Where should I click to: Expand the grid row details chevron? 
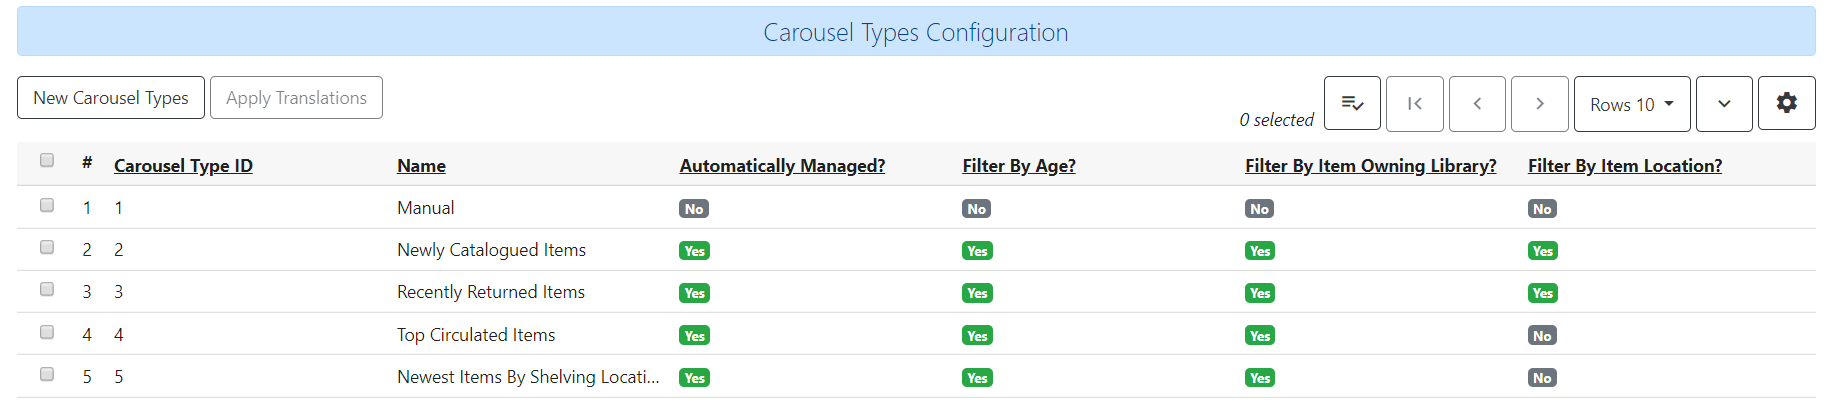1724,104
